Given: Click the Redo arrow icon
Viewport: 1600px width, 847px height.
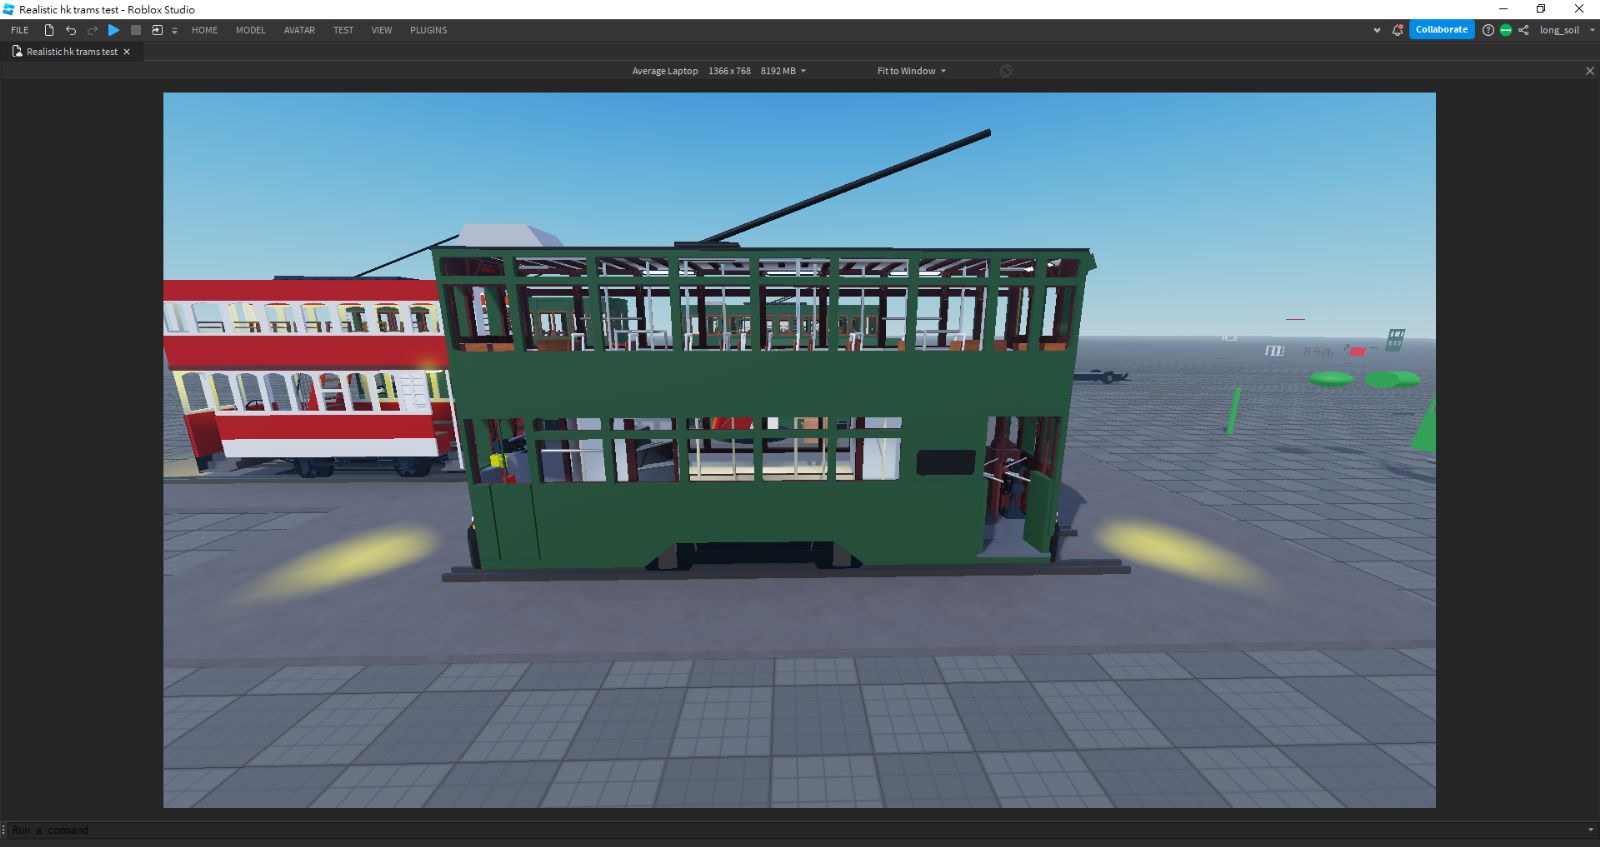Looking at the screenshot, I should pyautogui.click(x=92, y=30).
